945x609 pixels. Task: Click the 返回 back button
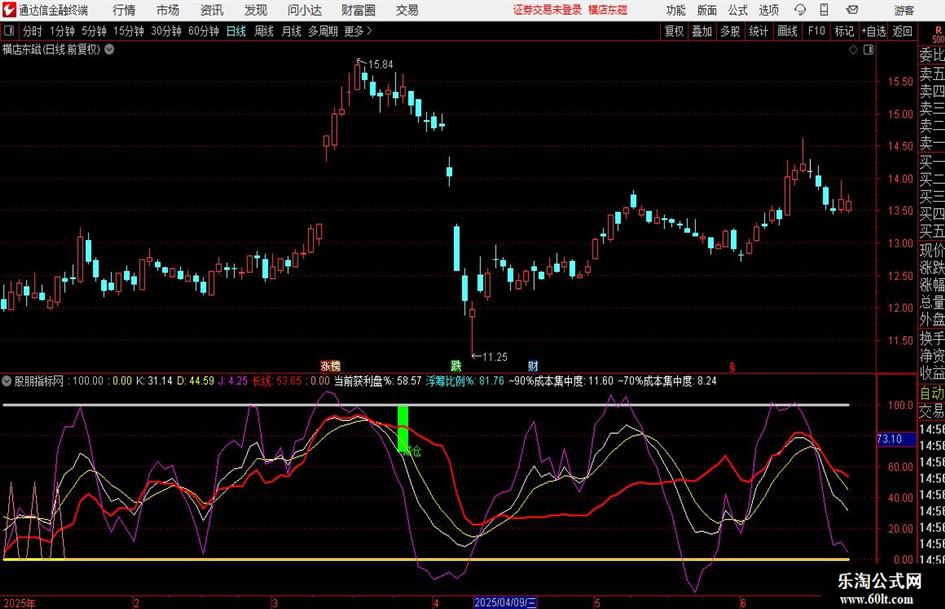pos(902,31)
